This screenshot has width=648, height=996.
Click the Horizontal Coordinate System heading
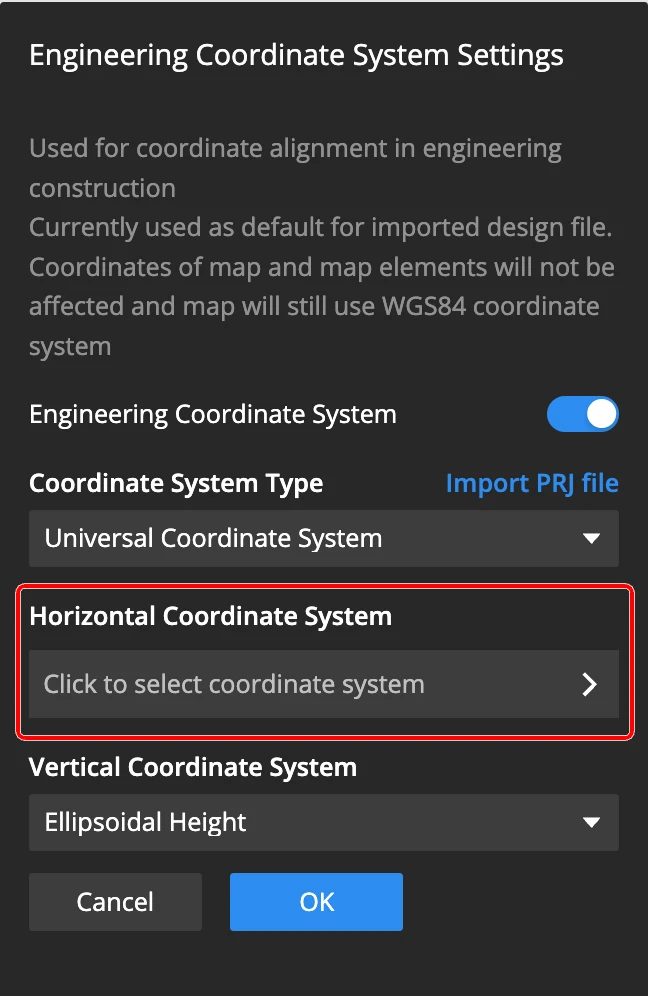210,616
